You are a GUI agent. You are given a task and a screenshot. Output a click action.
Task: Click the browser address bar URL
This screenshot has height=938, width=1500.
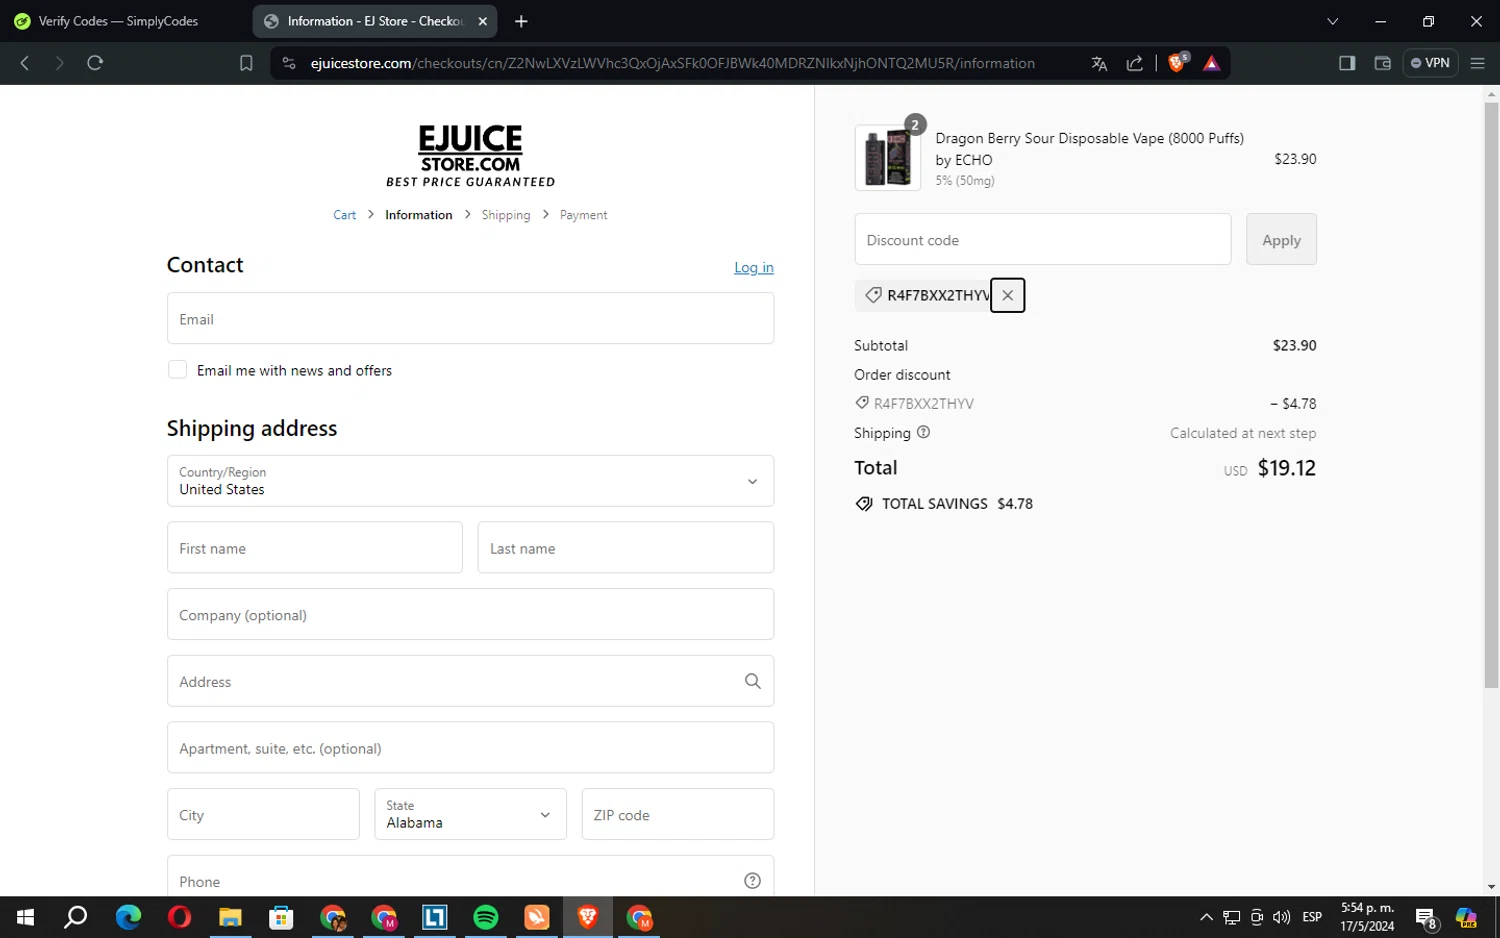point(672,63)
